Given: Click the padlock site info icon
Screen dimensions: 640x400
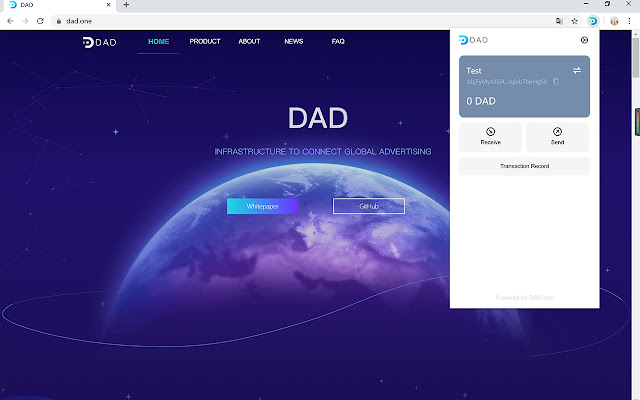Looking at the screenshot, I should click(x=59, y=21).
